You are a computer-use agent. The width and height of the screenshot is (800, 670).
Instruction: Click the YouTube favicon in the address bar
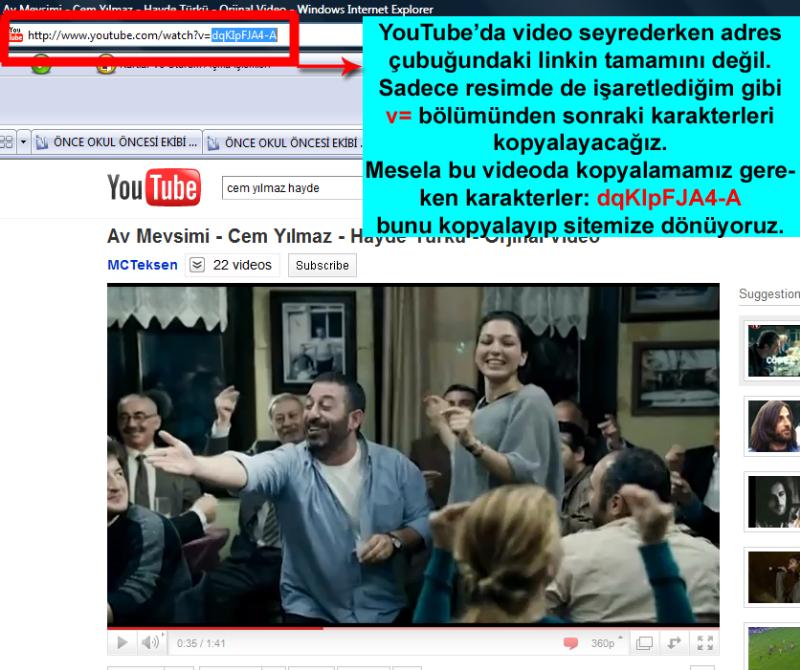point(16,34)
